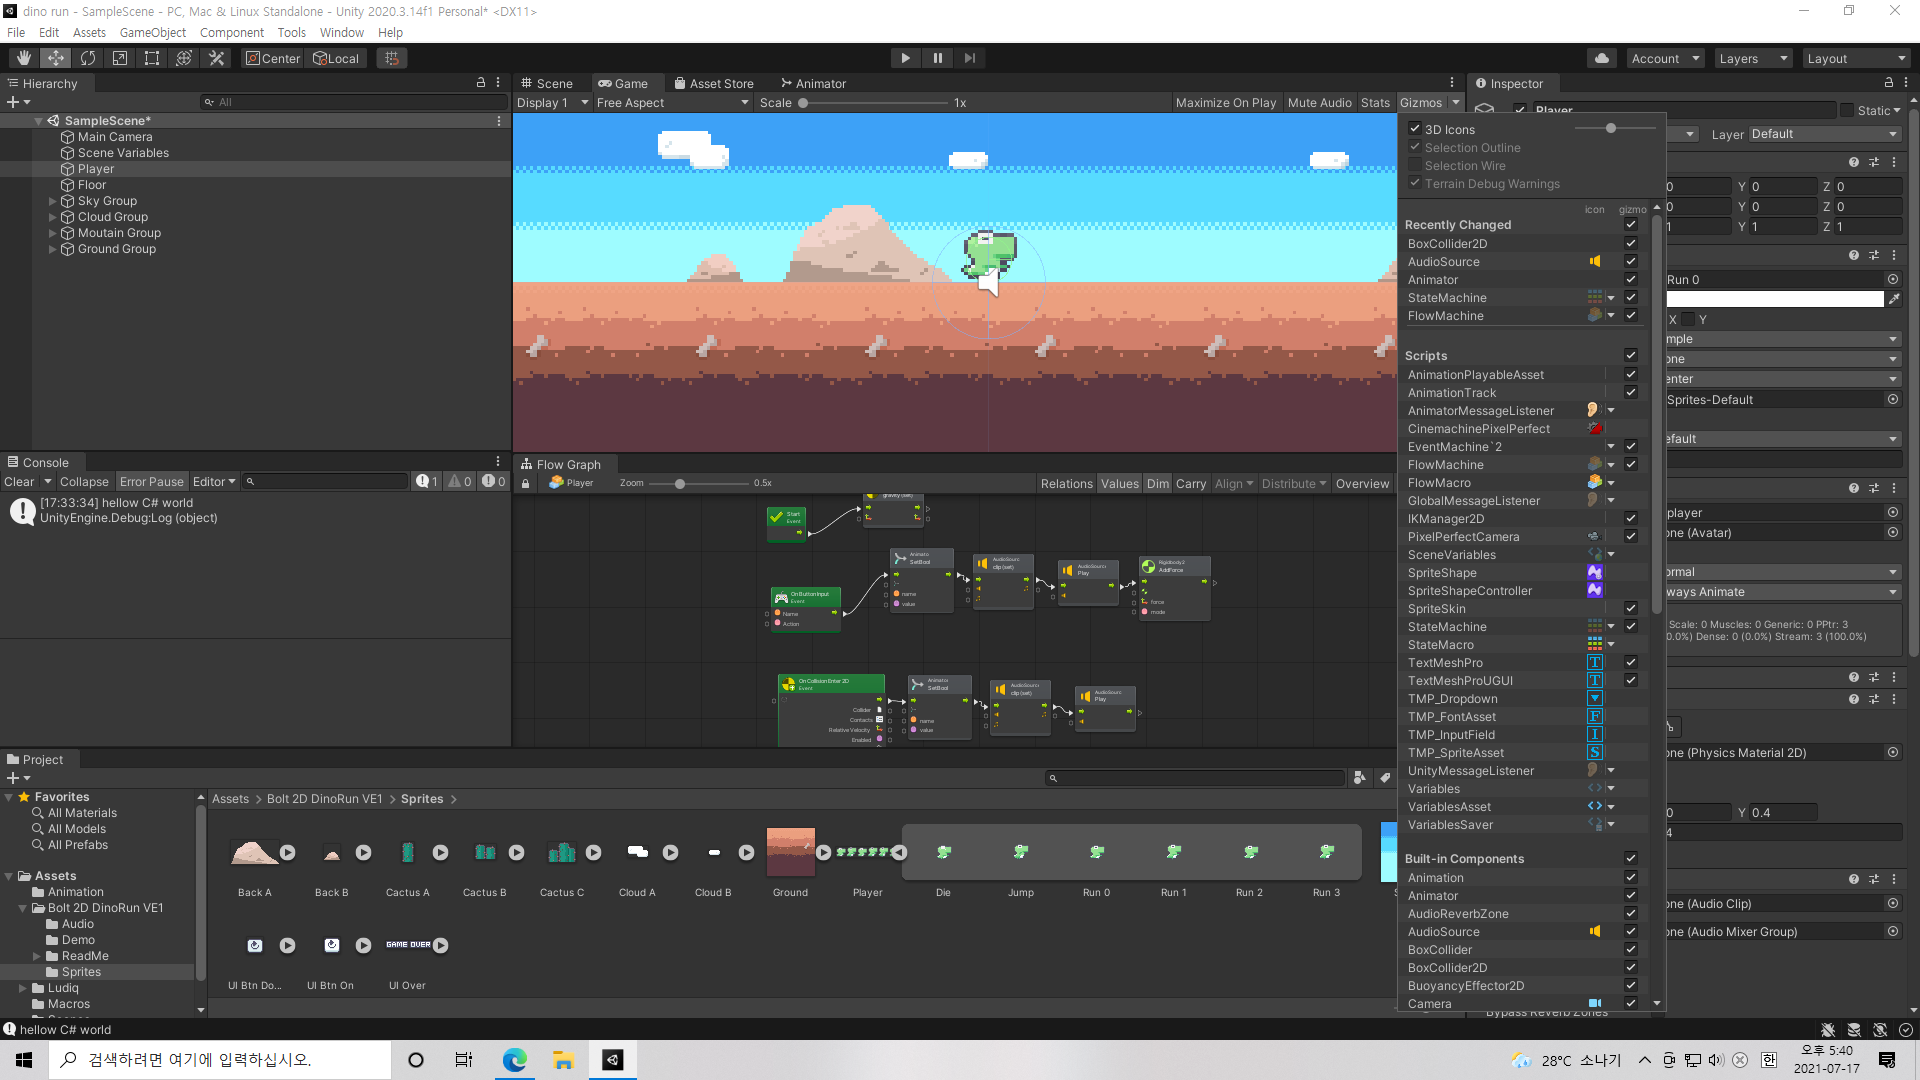Screen dimensions: 1920x1080
Task: Open the Layers dropdown
Action: [1753, 58]
